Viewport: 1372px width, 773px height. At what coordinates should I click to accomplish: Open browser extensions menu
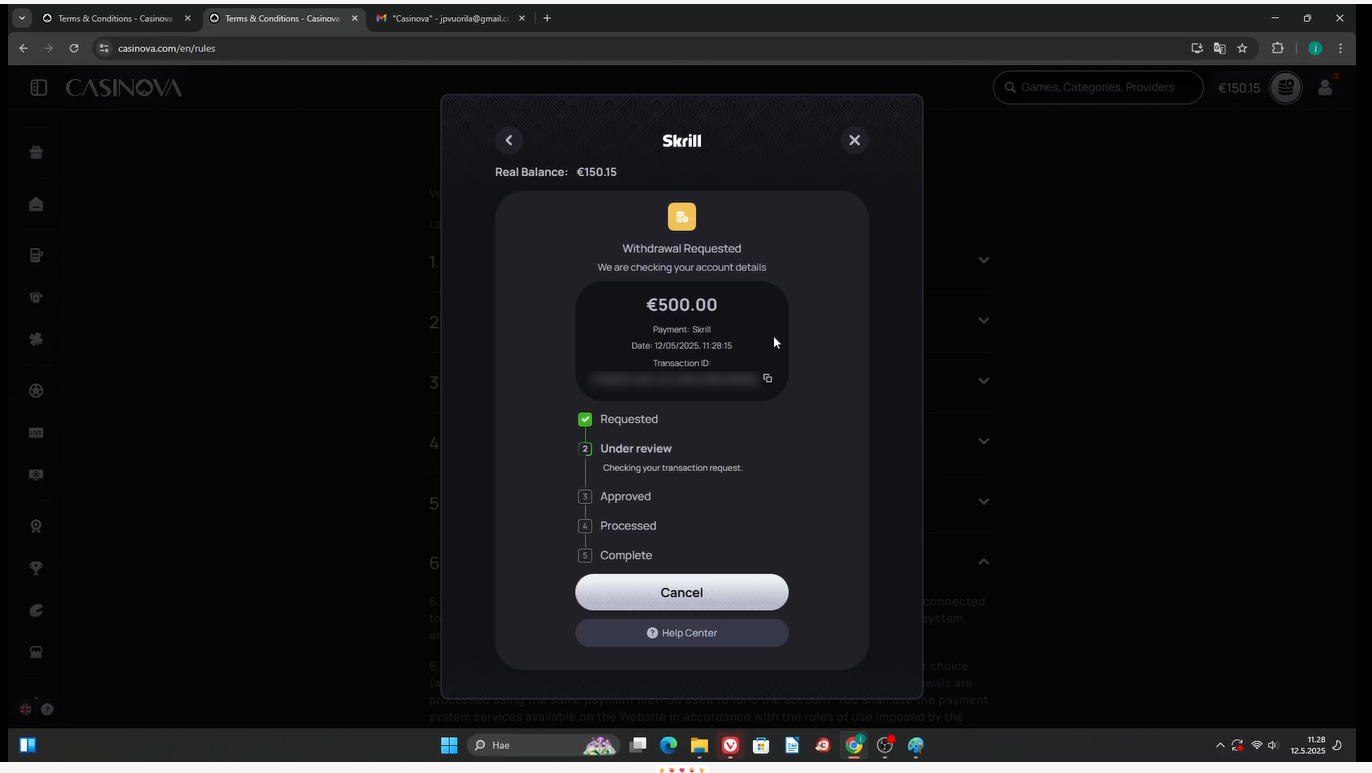(1277, 48)
